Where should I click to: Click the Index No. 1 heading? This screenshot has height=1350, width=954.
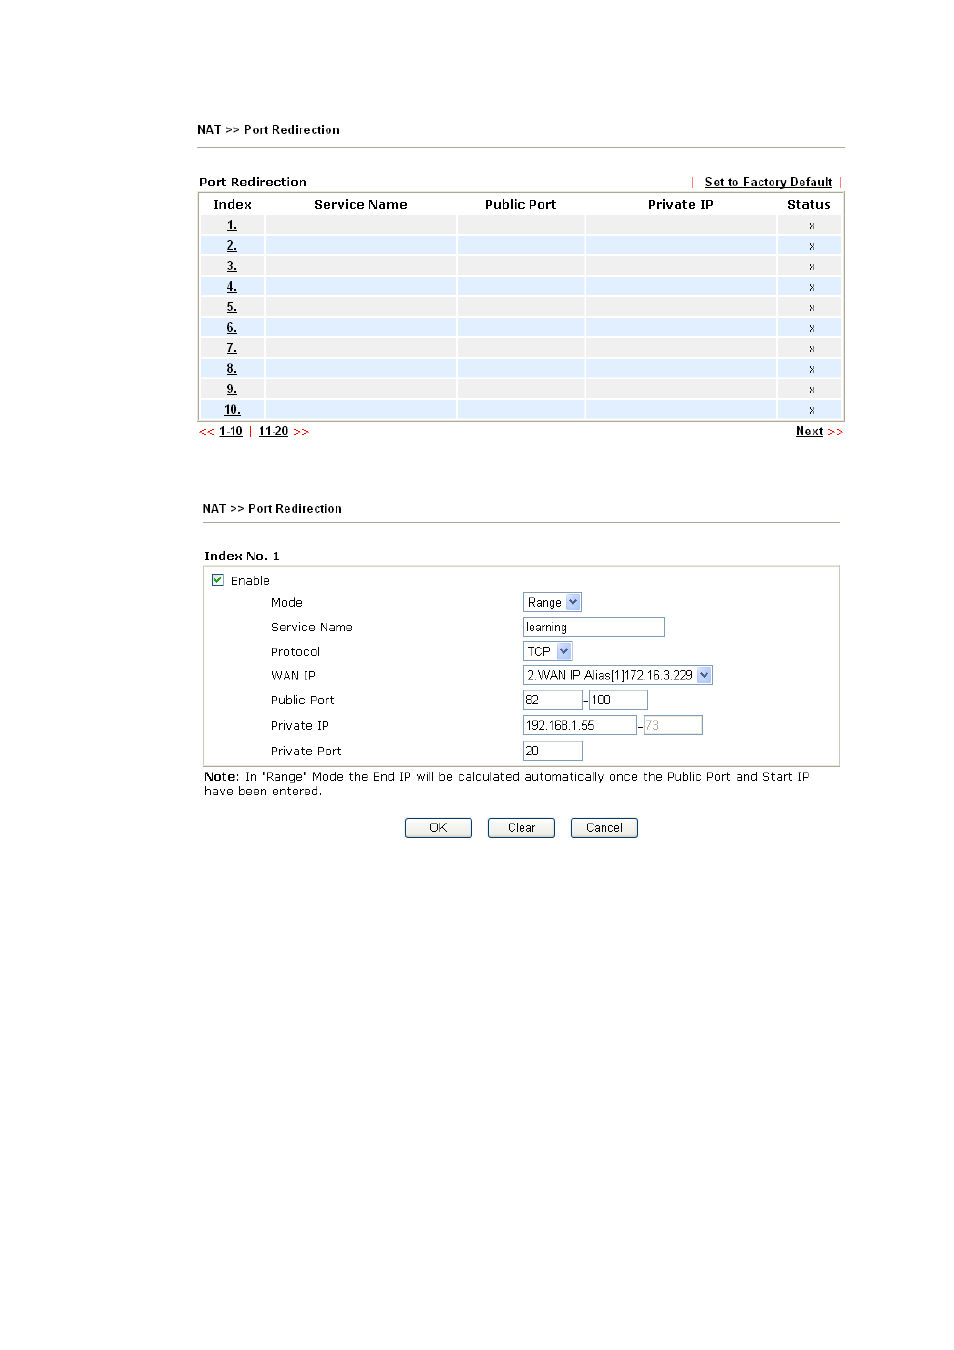click(242, 556)
